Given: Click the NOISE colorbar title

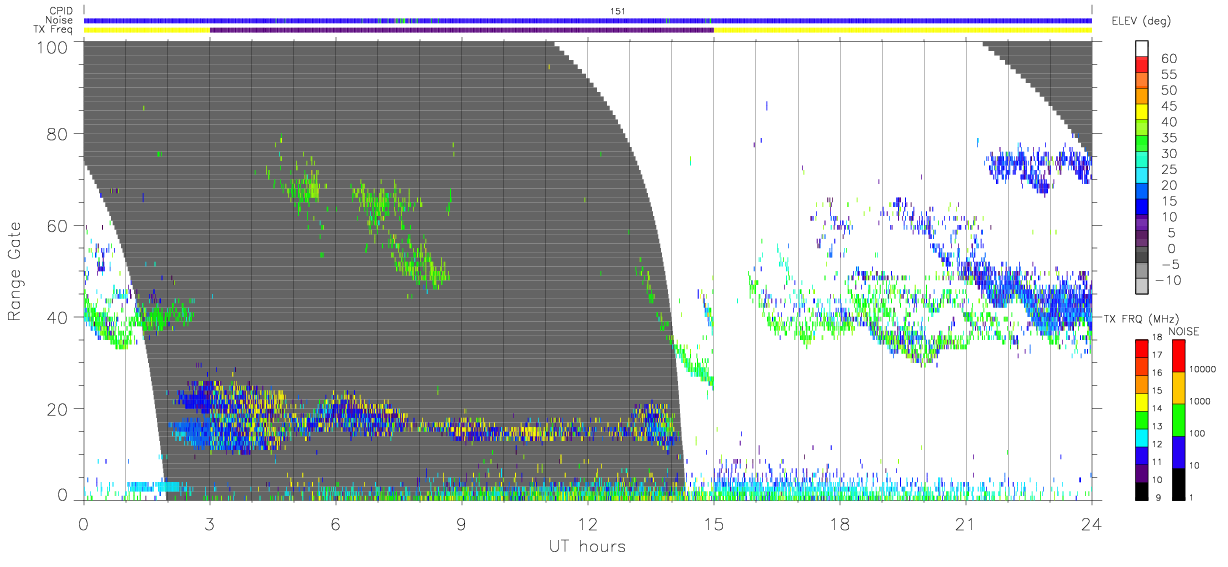Looking at the screenshot, I should click(1186, 331).
